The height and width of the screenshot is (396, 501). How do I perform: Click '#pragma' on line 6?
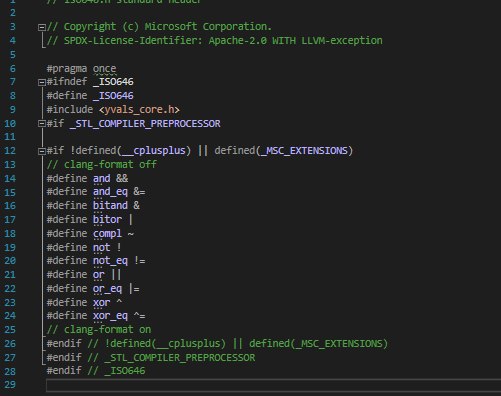(x=67, y=69)
